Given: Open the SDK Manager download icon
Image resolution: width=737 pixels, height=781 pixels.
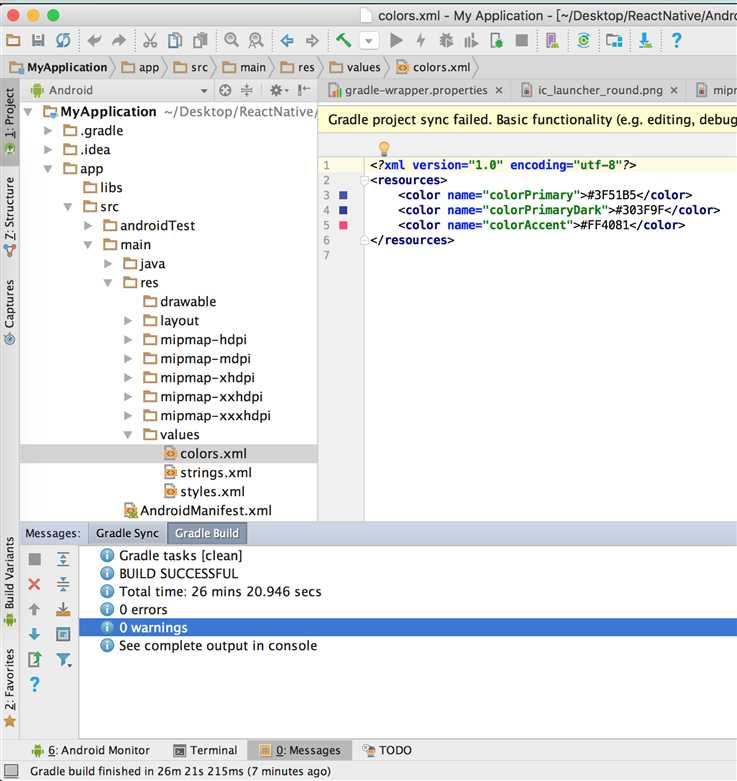Looking at the screenshot, I should pos(645,40).
